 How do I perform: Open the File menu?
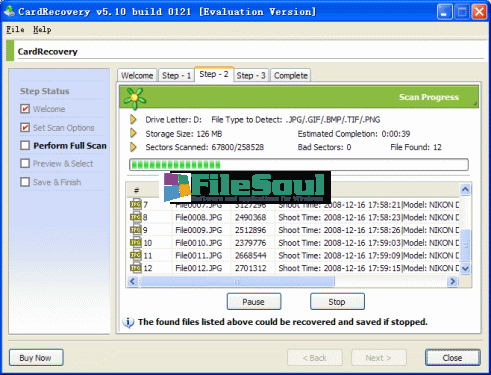pos(15,30)
